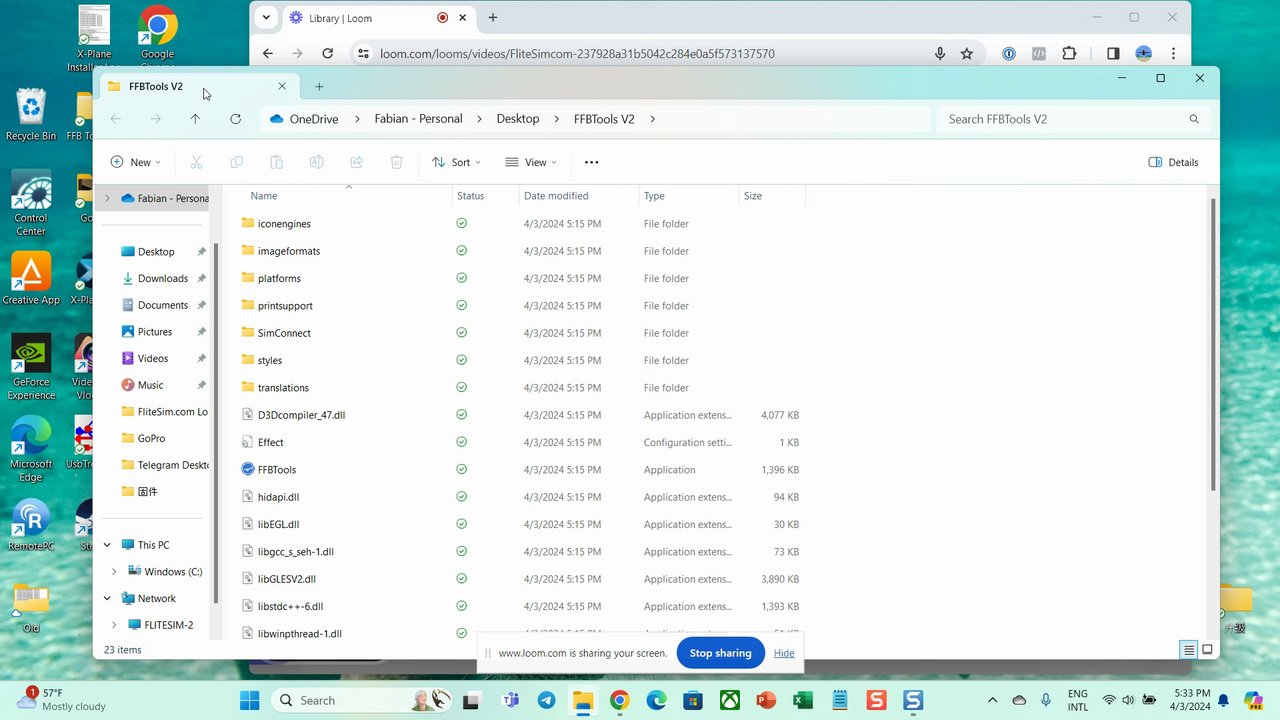Screen dimensions: 1280x720
Task: Open the Sort dropdown
Action: click(x=456, y=162)
